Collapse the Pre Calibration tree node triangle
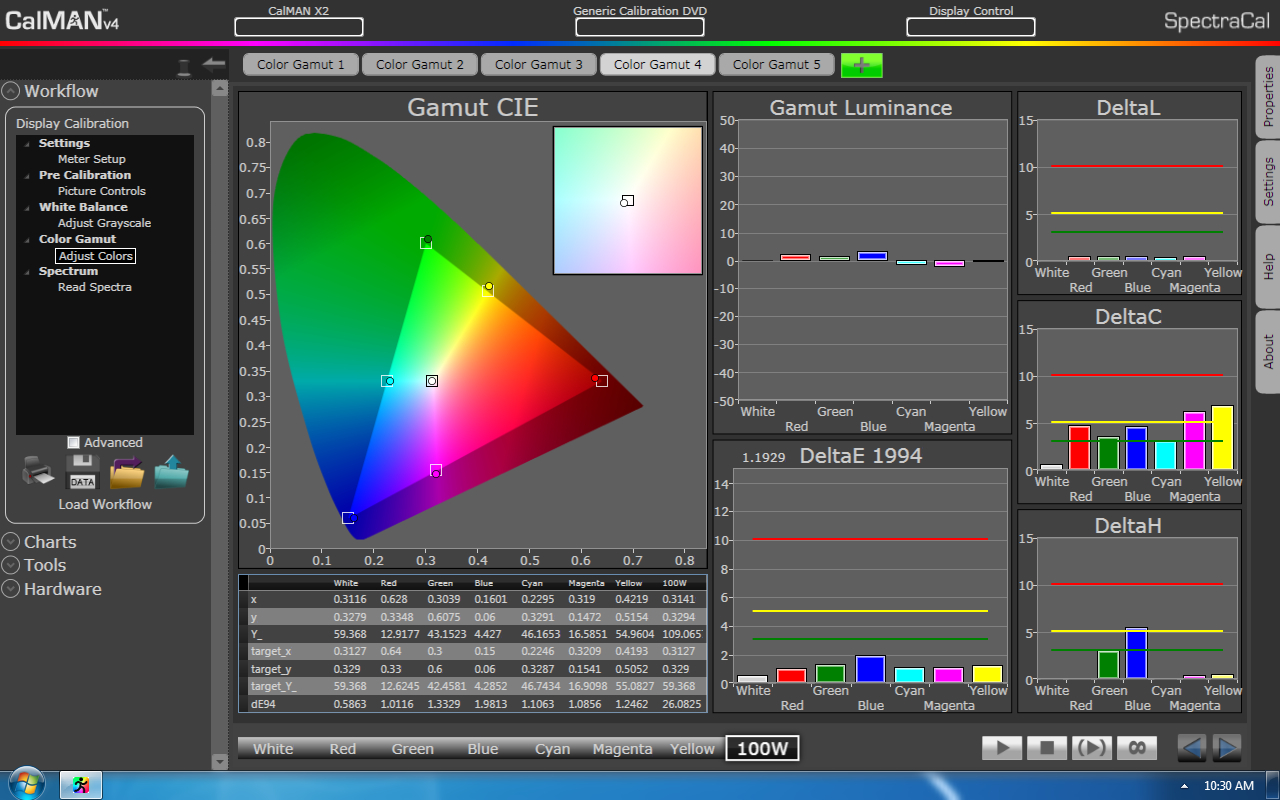The image size is (1280, 800). [x=29, y=176]
